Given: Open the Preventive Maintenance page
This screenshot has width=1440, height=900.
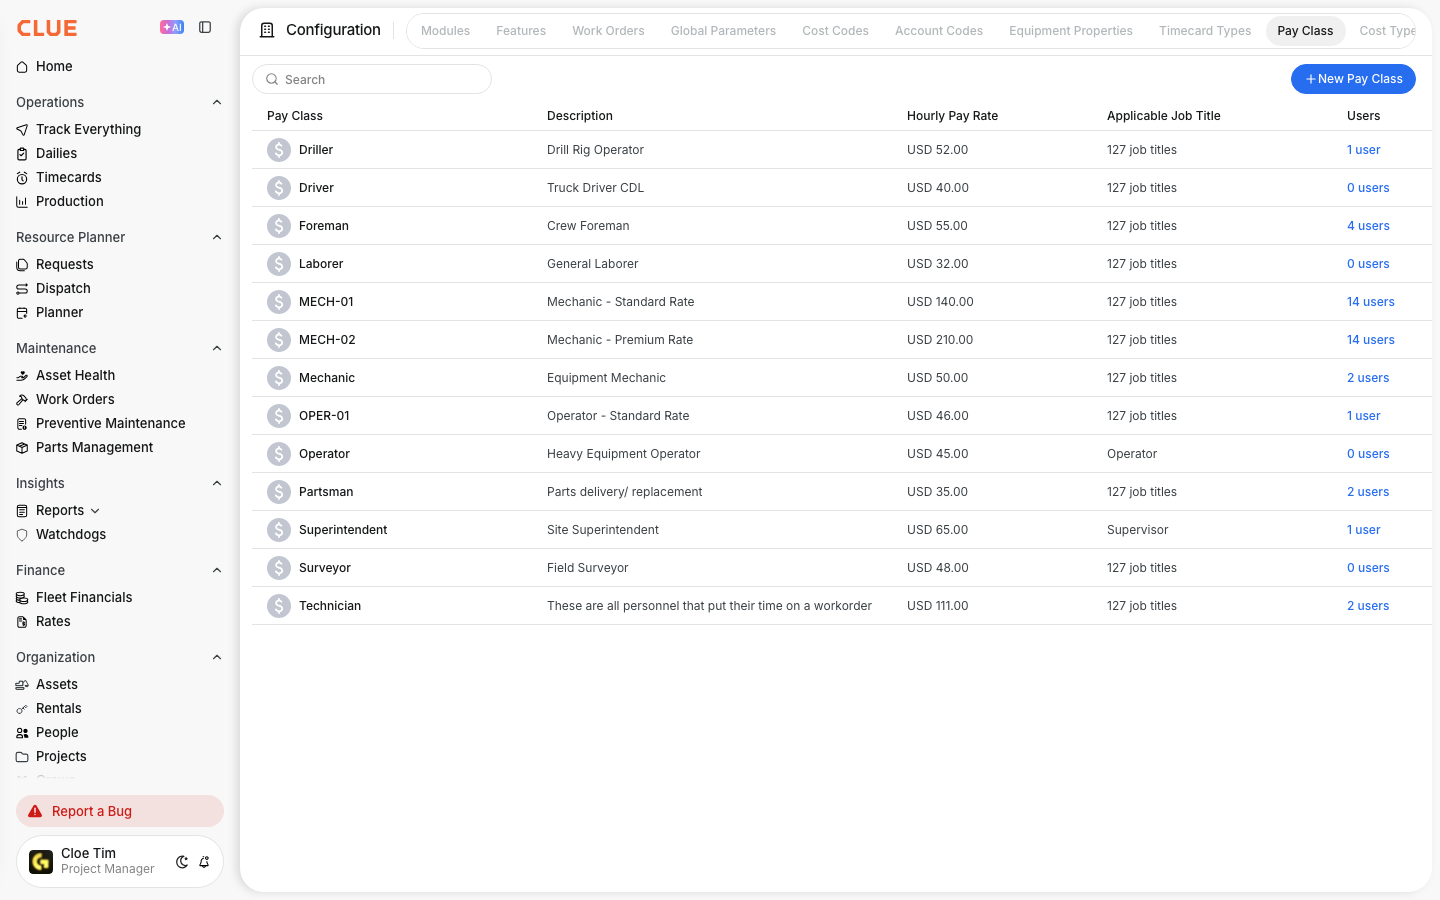Looking at the screenshot, I should tap(111, 424).
